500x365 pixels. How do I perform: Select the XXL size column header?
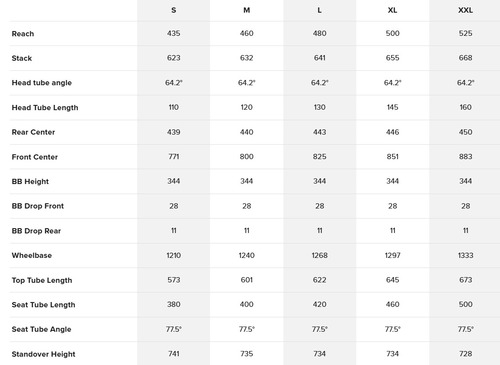pyautogui.click(x=465, y=10)
